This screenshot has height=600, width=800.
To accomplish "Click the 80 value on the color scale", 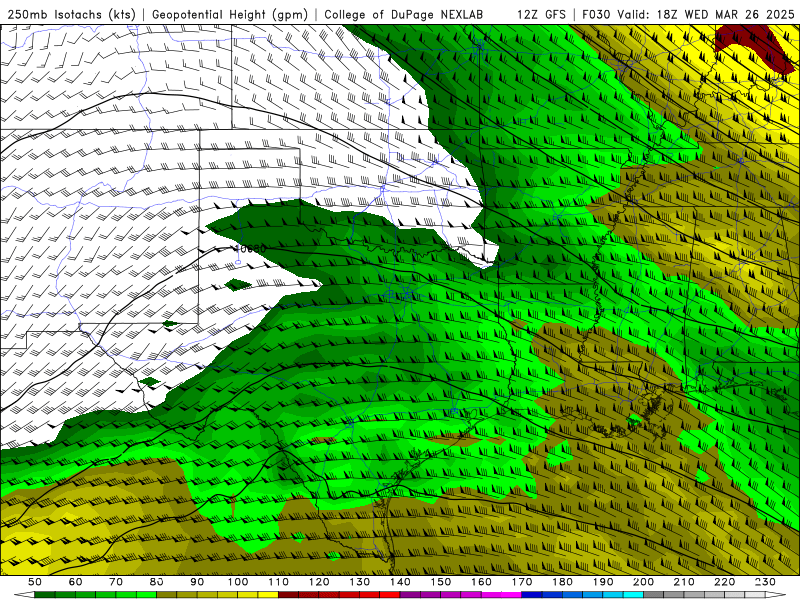I will pyautogui.click(x=157, y=582).
